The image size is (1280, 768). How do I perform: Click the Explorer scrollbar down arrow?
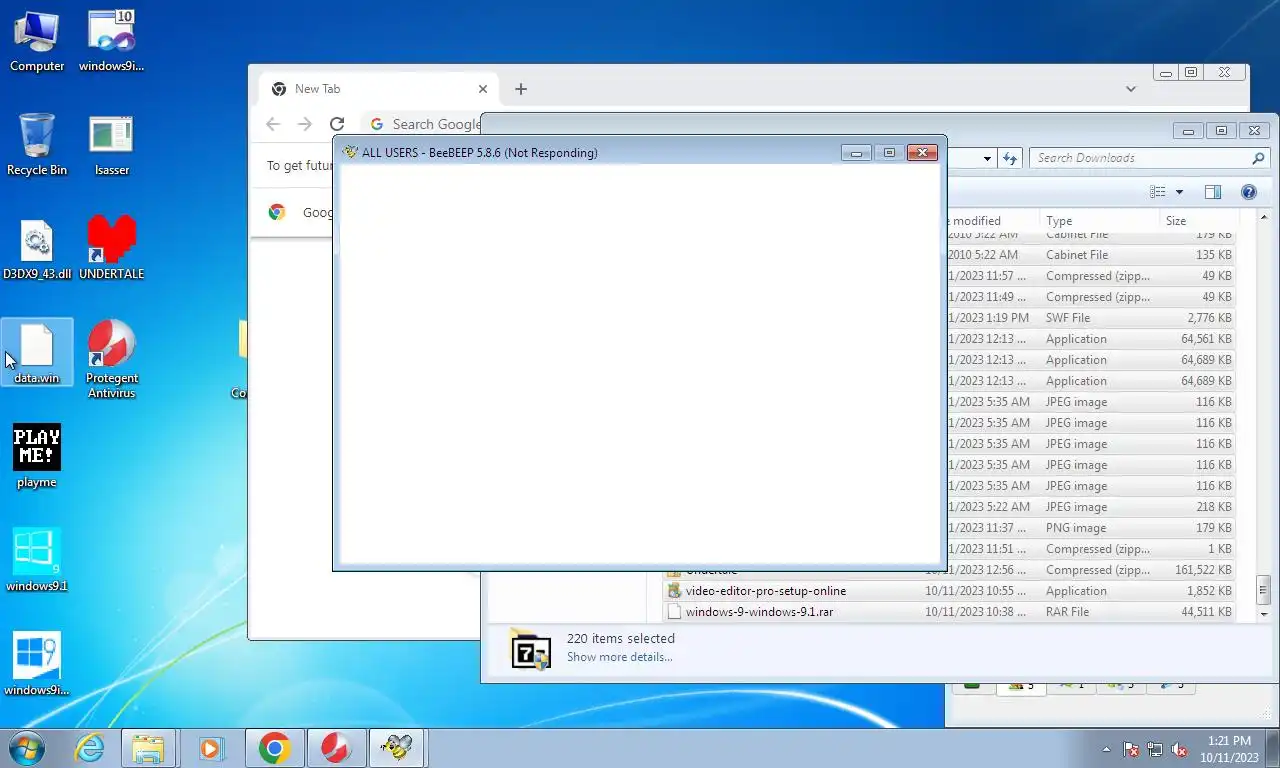pyautogui.click(x=1264, y=613)
